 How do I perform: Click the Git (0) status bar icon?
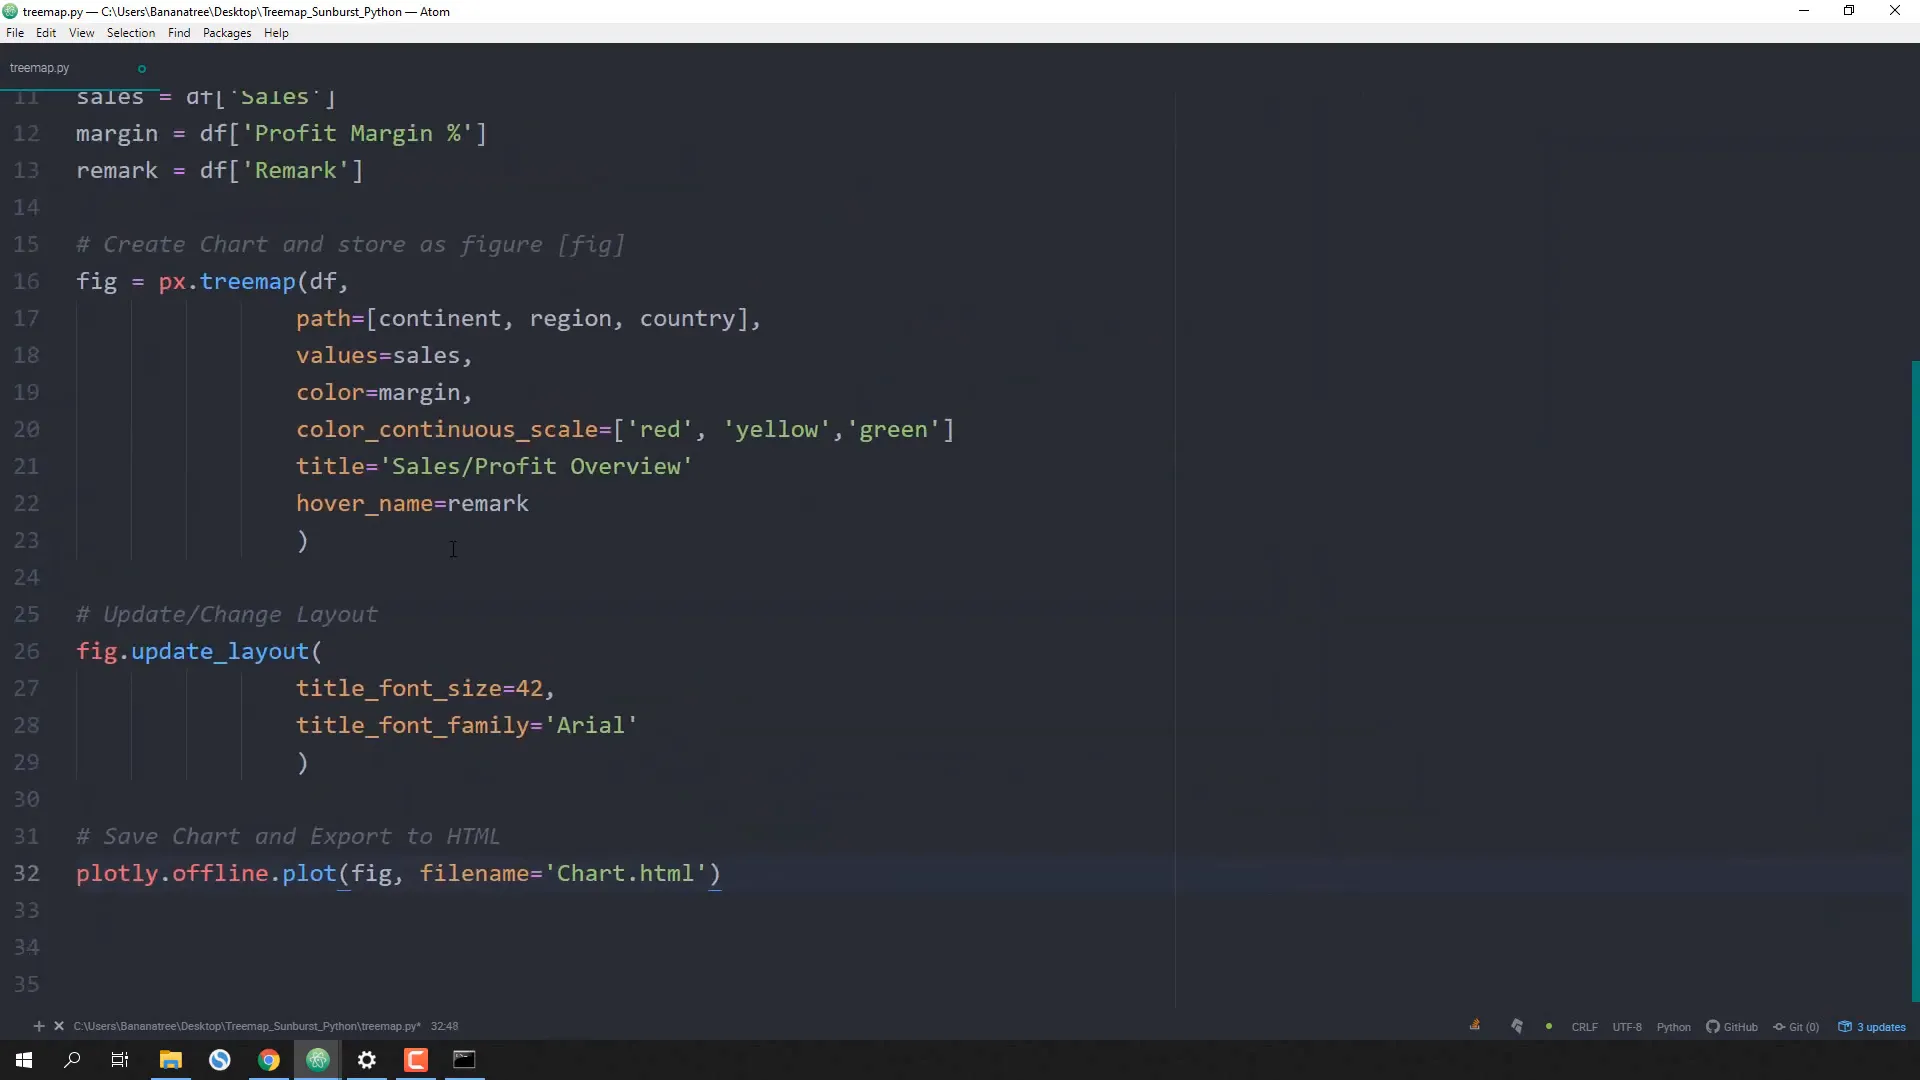(x=1796, y=1026)
